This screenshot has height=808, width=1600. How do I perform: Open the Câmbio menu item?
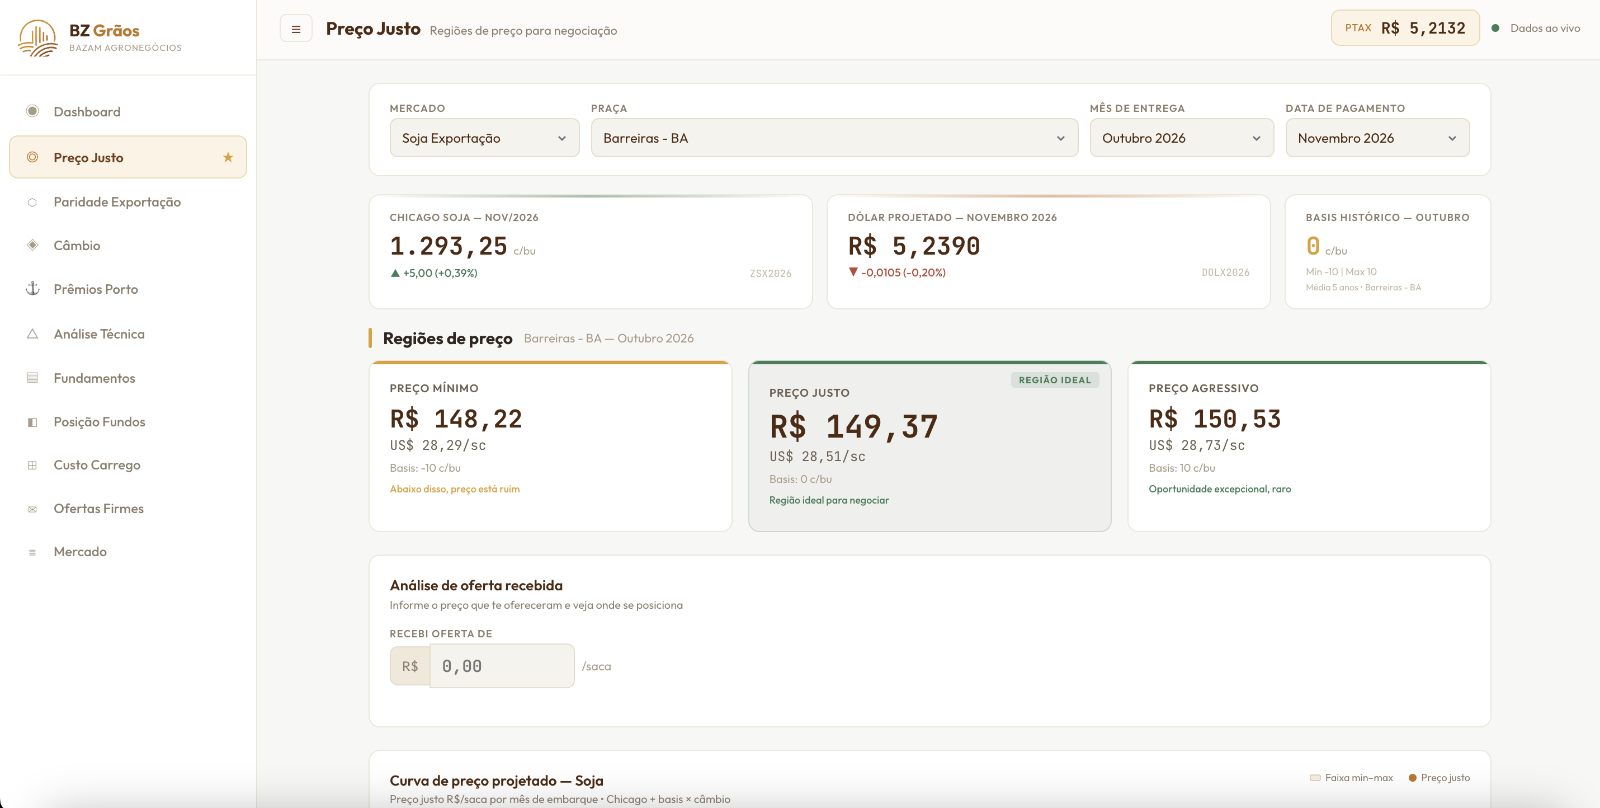pos(128,245)
